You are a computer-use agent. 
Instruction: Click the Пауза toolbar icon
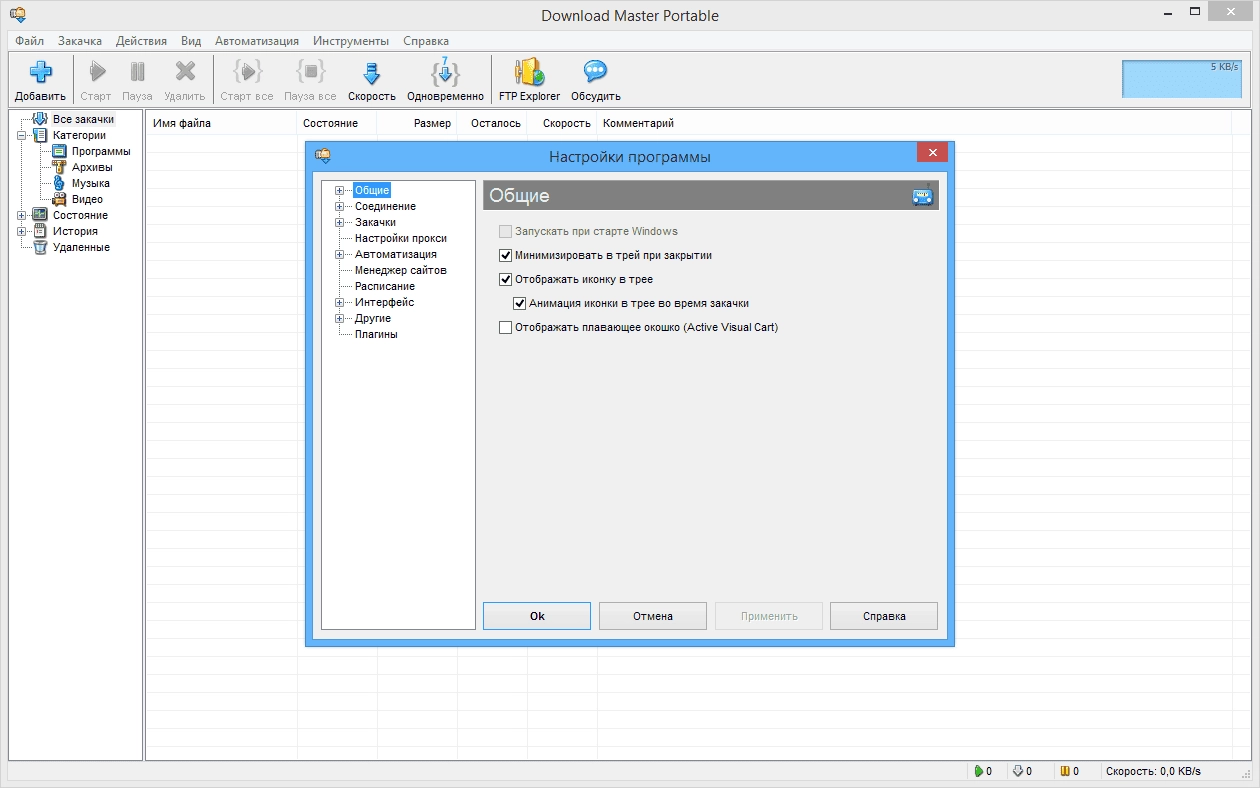(137, 72)
